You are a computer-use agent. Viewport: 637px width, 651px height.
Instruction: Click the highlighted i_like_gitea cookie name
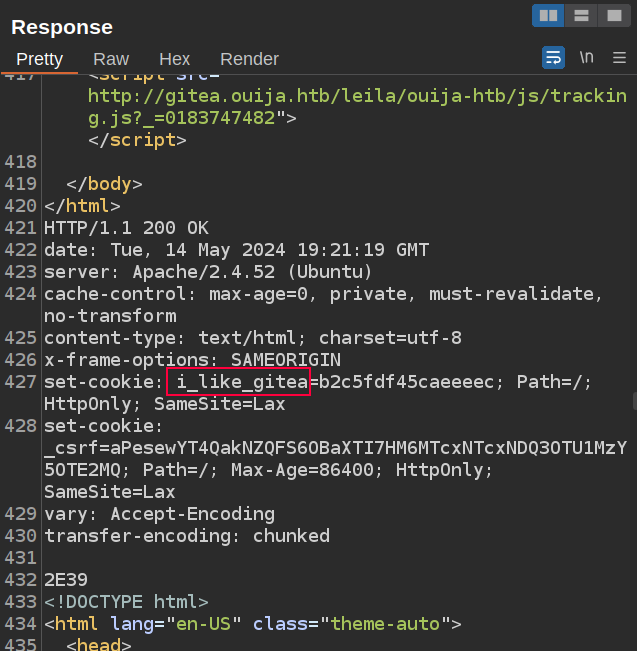point(238,382)
